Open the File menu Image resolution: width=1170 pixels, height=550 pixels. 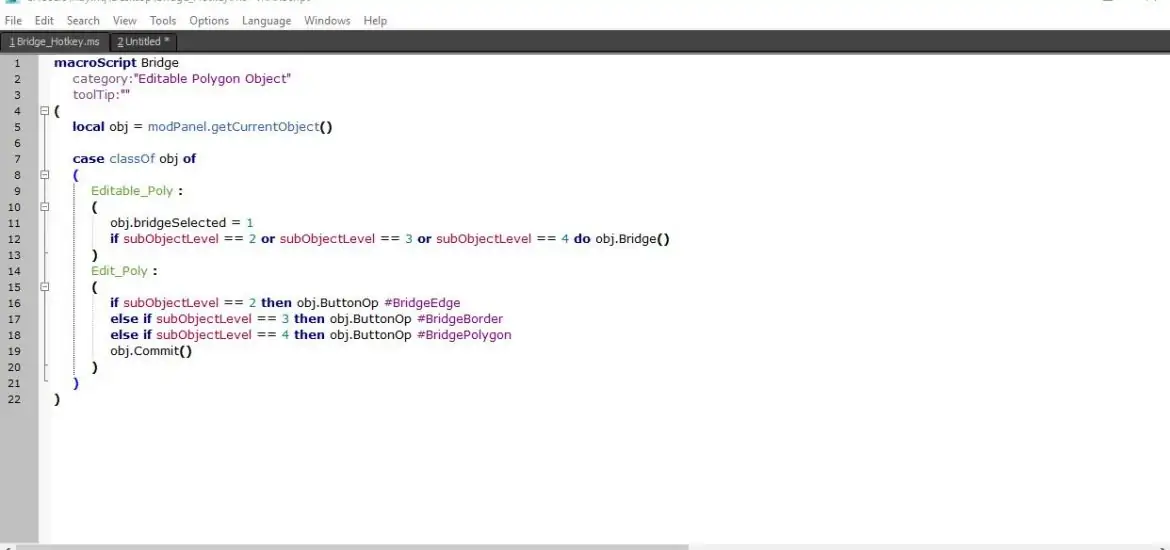click(x=13, y=20)
